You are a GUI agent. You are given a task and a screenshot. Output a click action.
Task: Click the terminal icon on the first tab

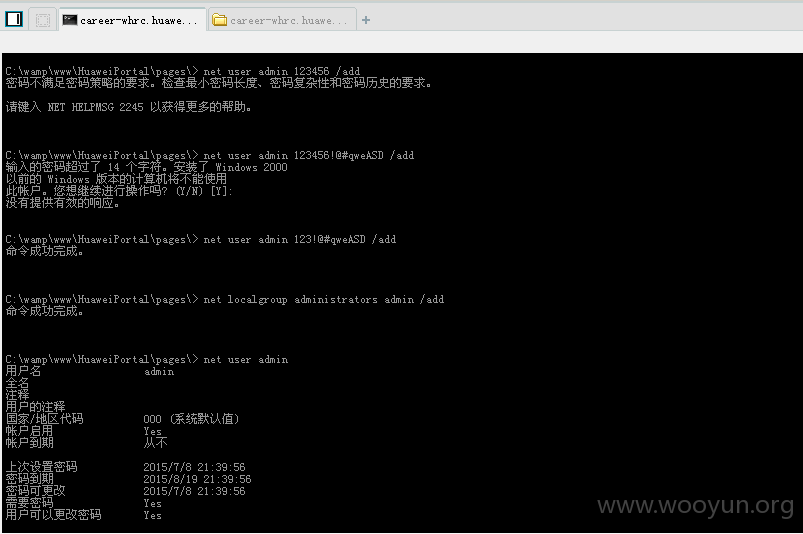[70, 20]
